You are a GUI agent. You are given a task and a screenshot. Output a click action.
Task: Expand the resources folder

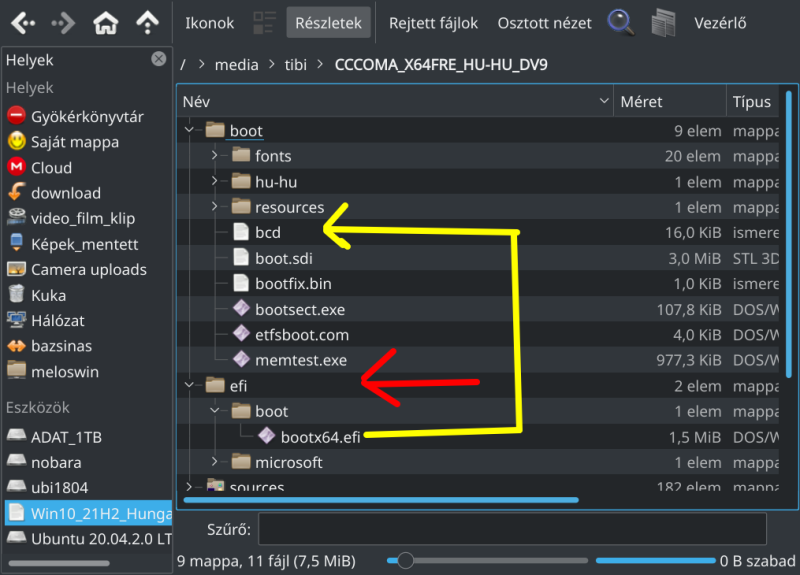click(x=214, y=207)
